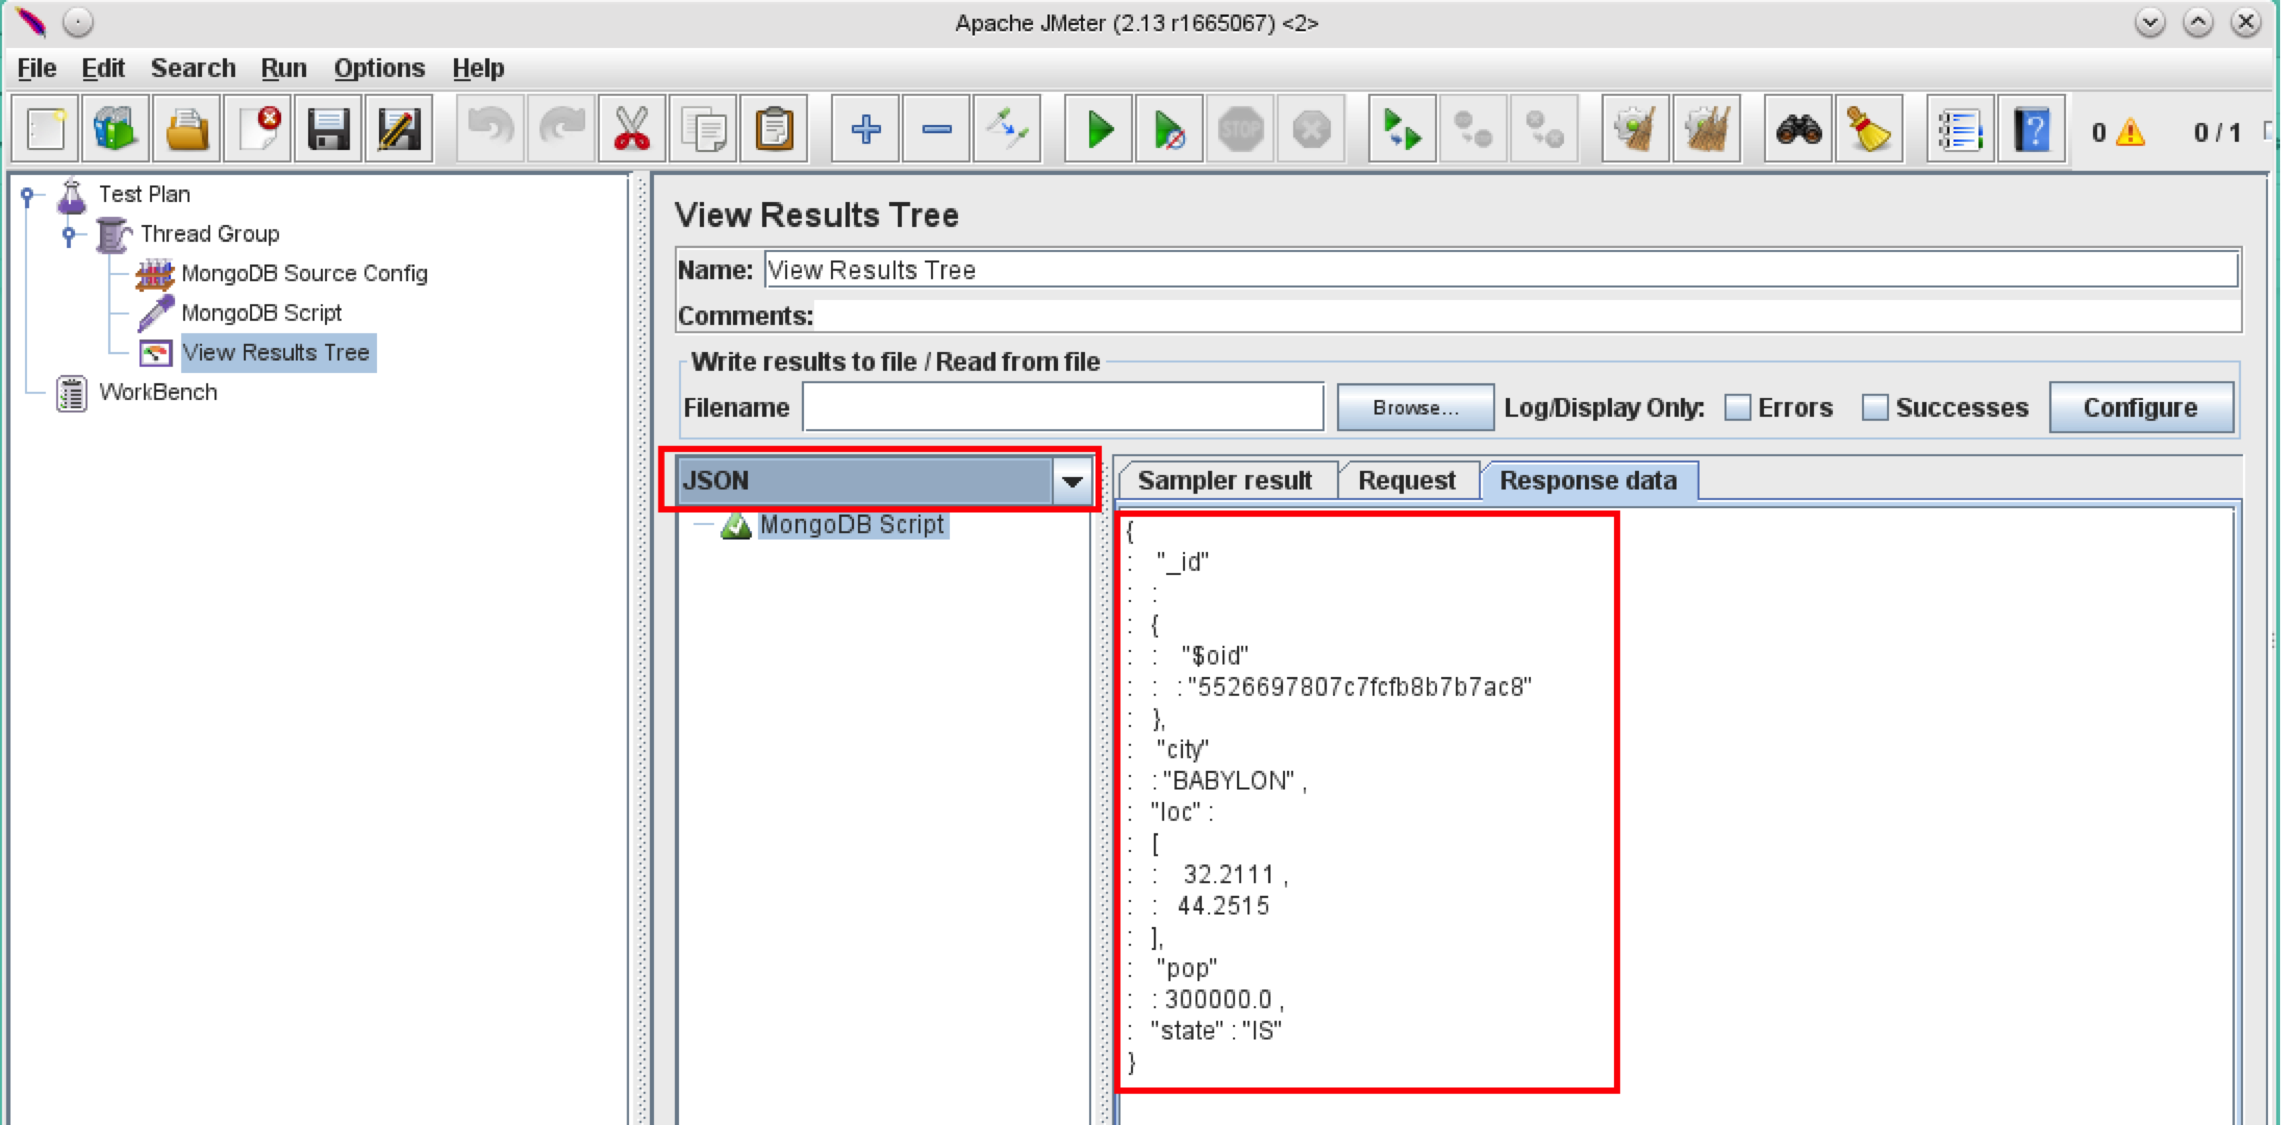Screen dimensions: 2281x1125
Task: Expand all nodes with plus icon
Action: pos(865,130)
